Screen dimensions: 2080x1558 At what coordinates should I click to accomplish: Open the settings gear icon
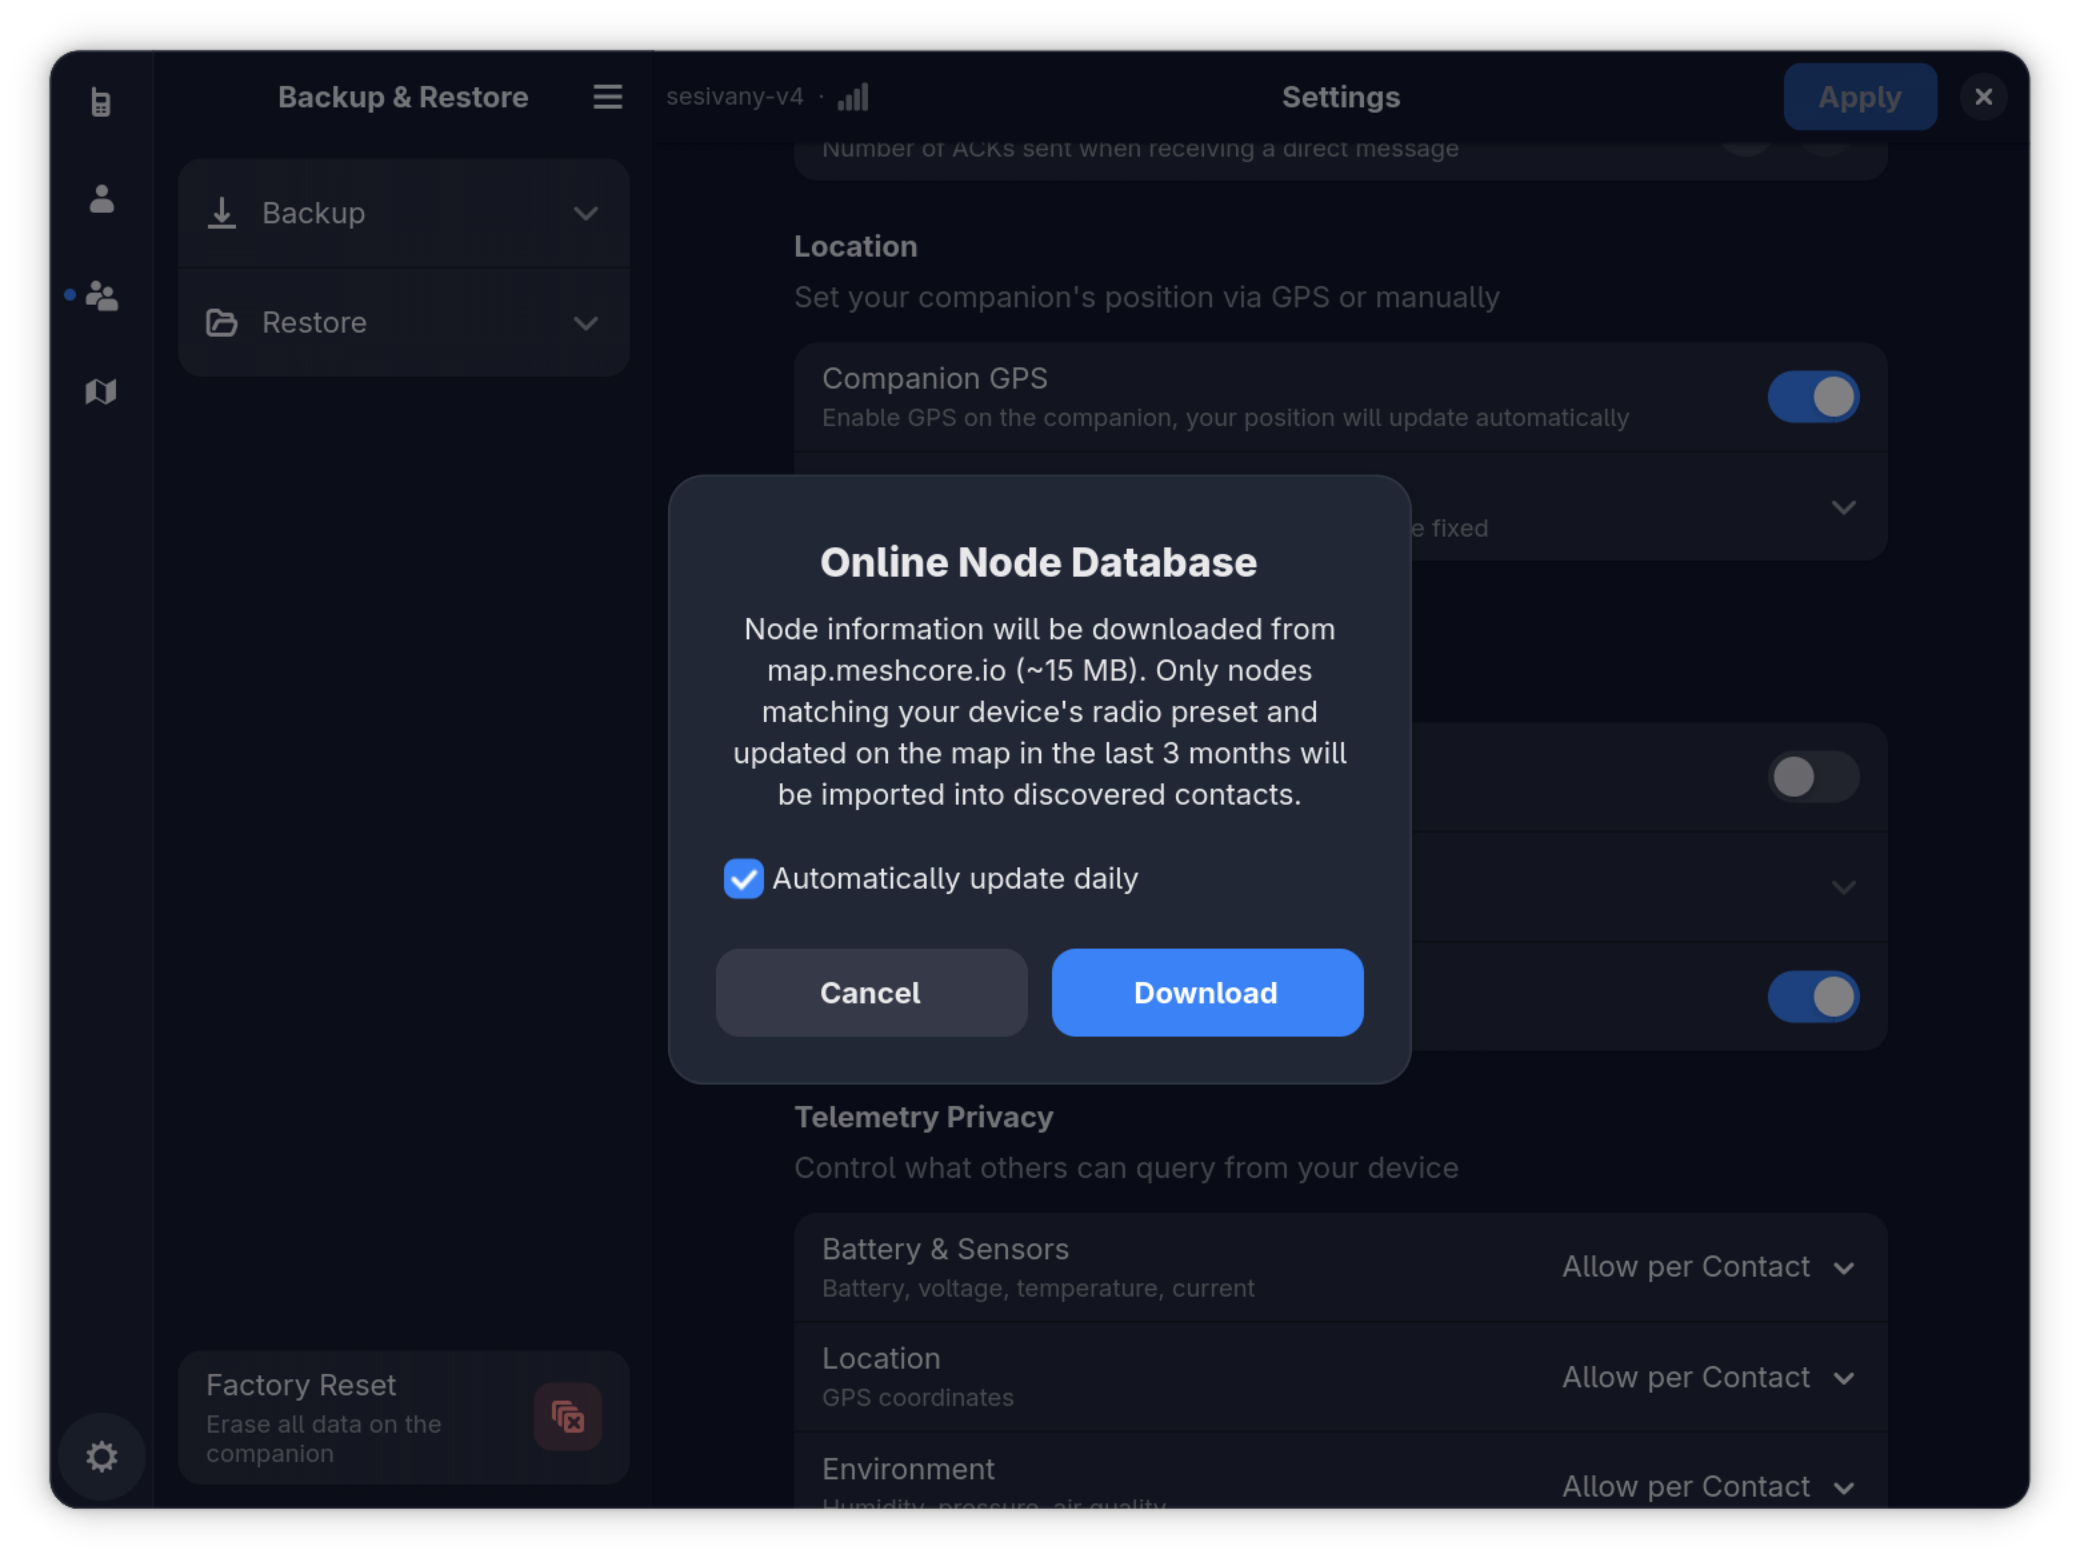click(101, 1456)
